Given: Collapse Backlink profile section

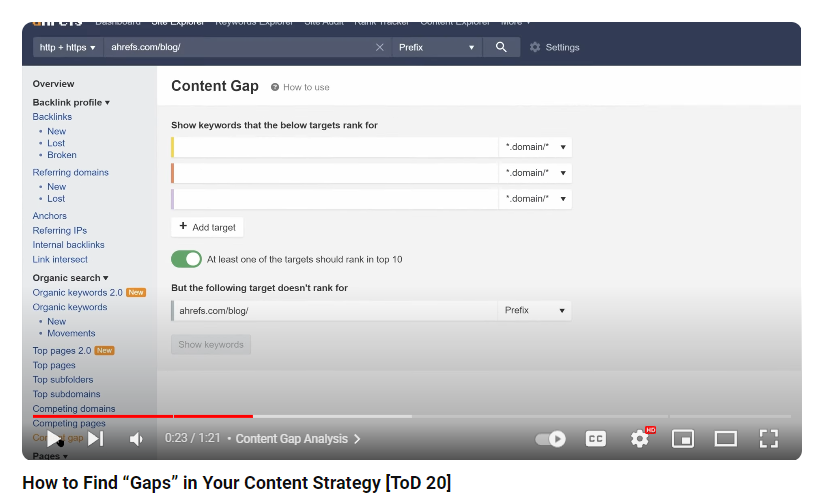Looking at the screenshot, I should tap(71, 102).
